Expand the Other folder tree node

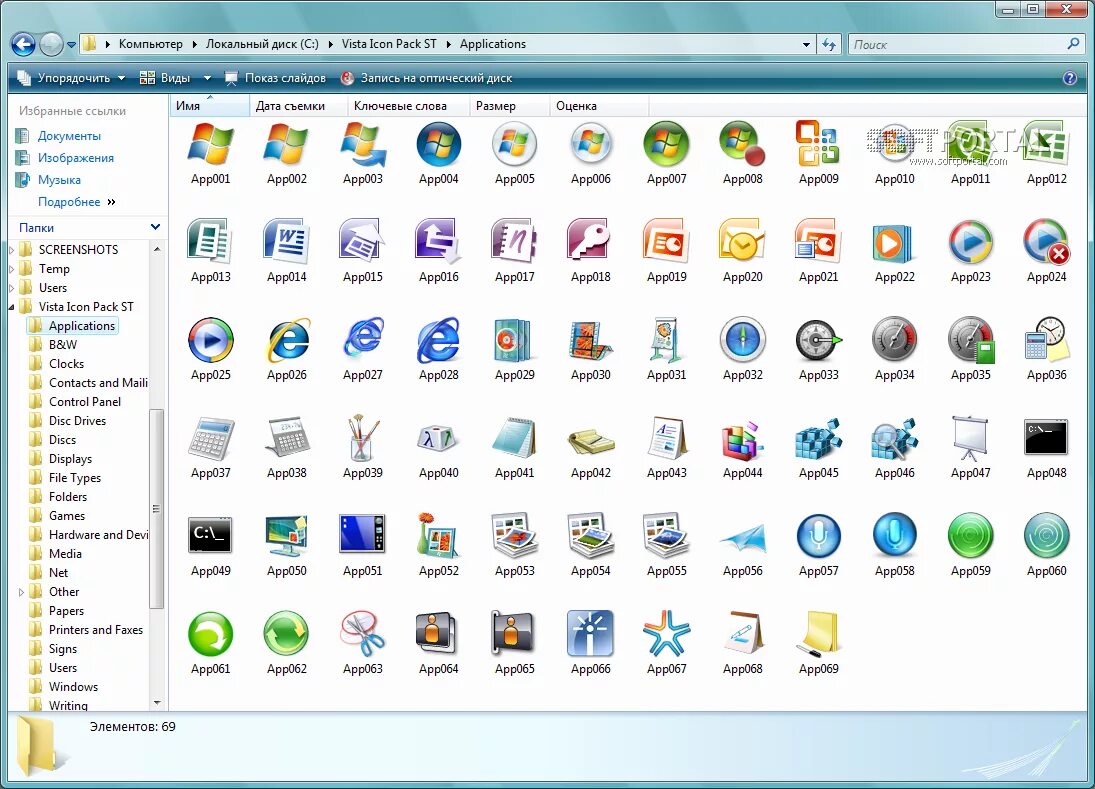point(21,592)
